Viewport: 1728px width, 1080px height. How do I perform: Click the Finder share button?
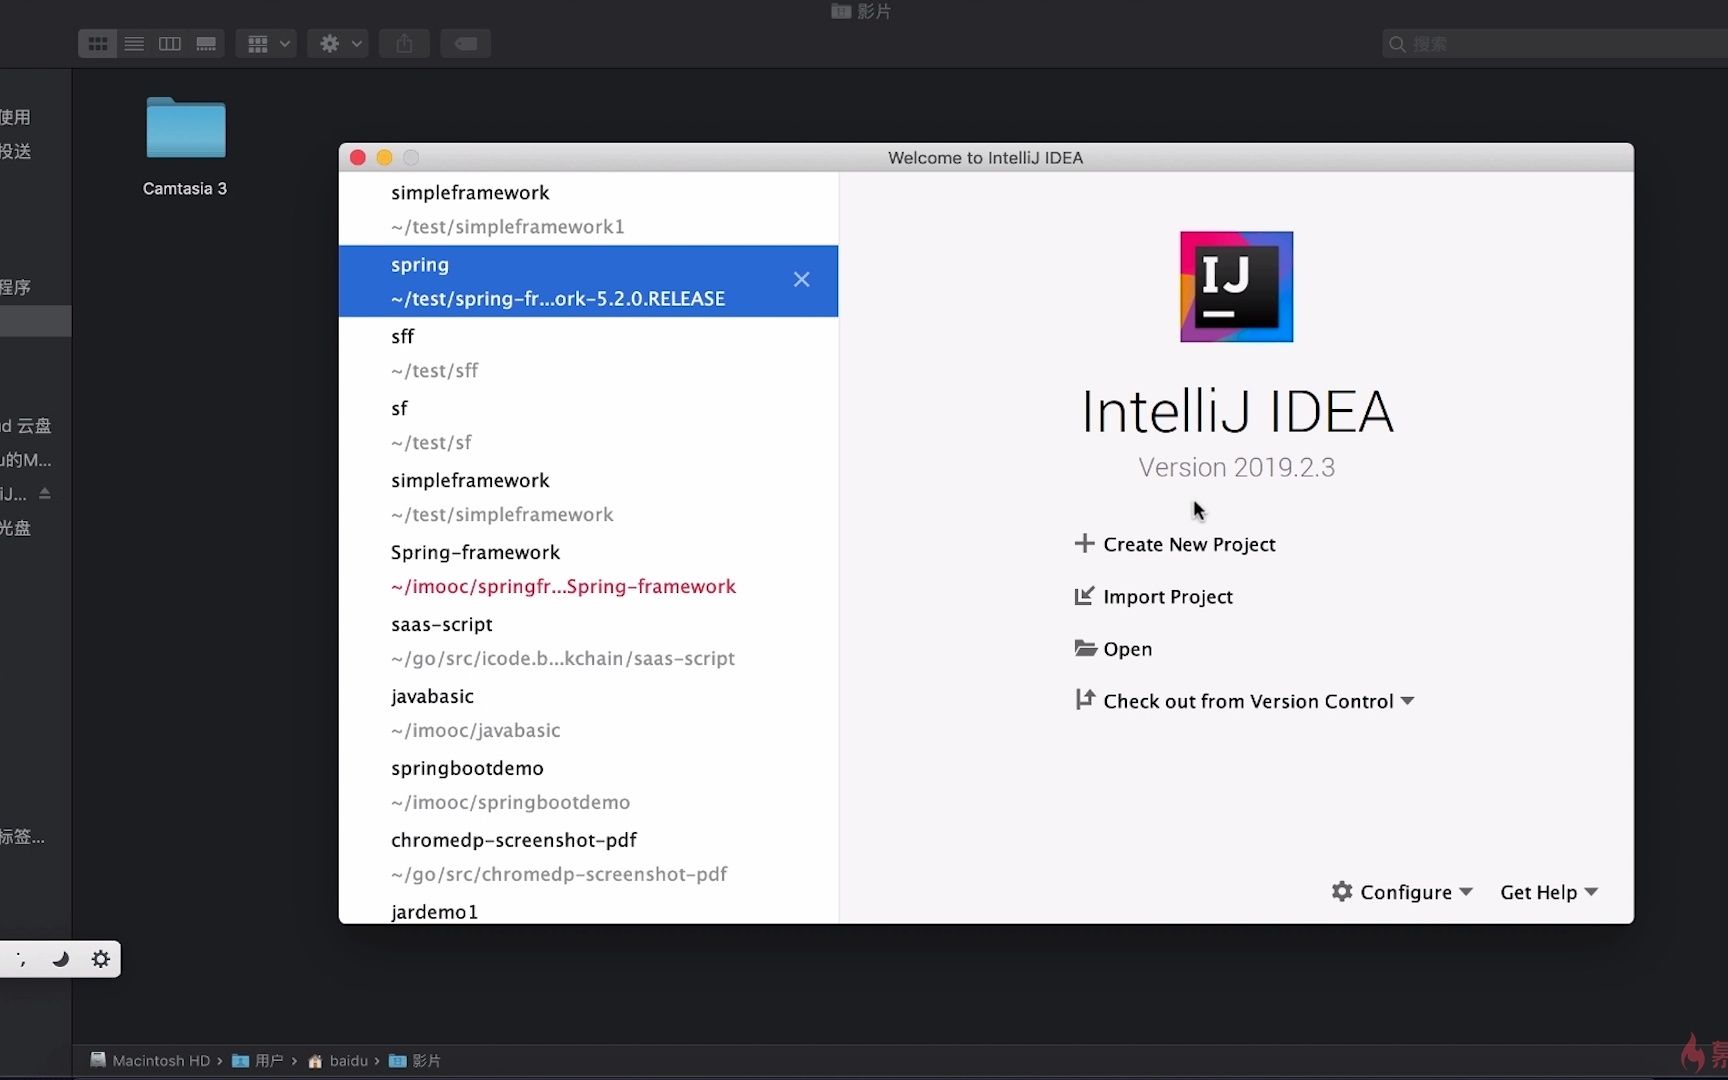pyautogui.click(x=404, y=44)
